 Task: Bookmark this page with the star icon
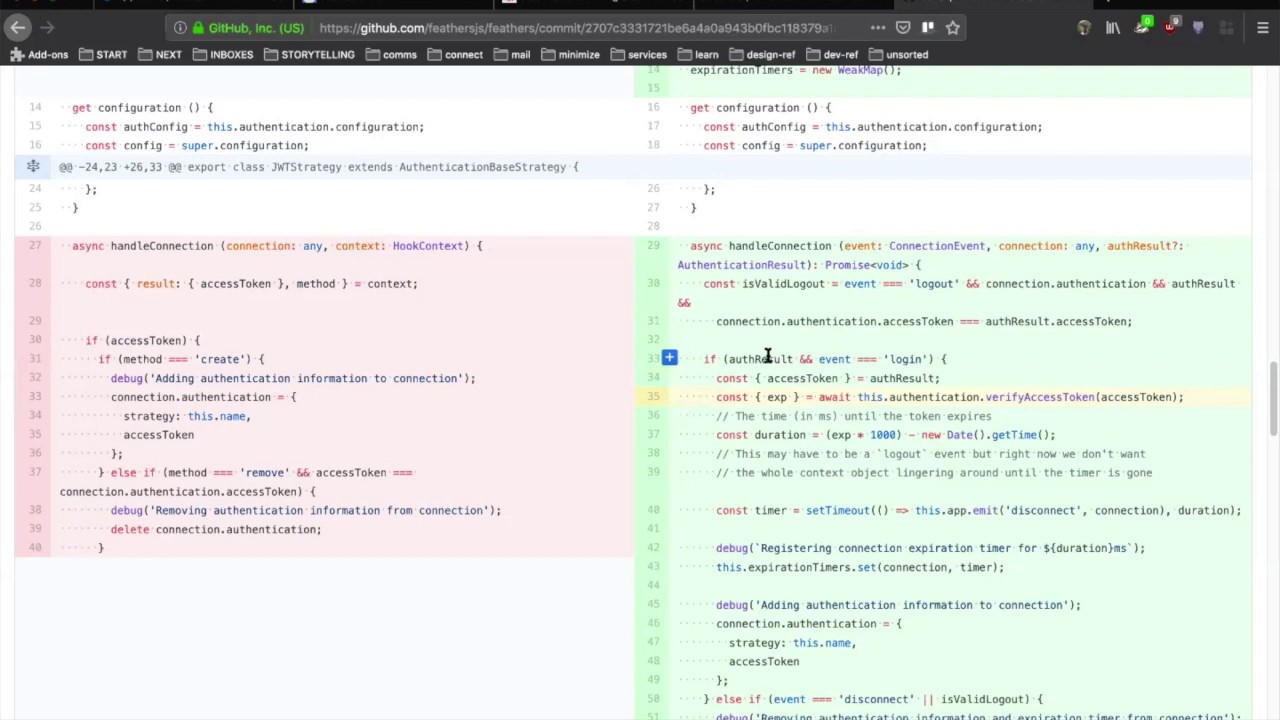(952, 28)
